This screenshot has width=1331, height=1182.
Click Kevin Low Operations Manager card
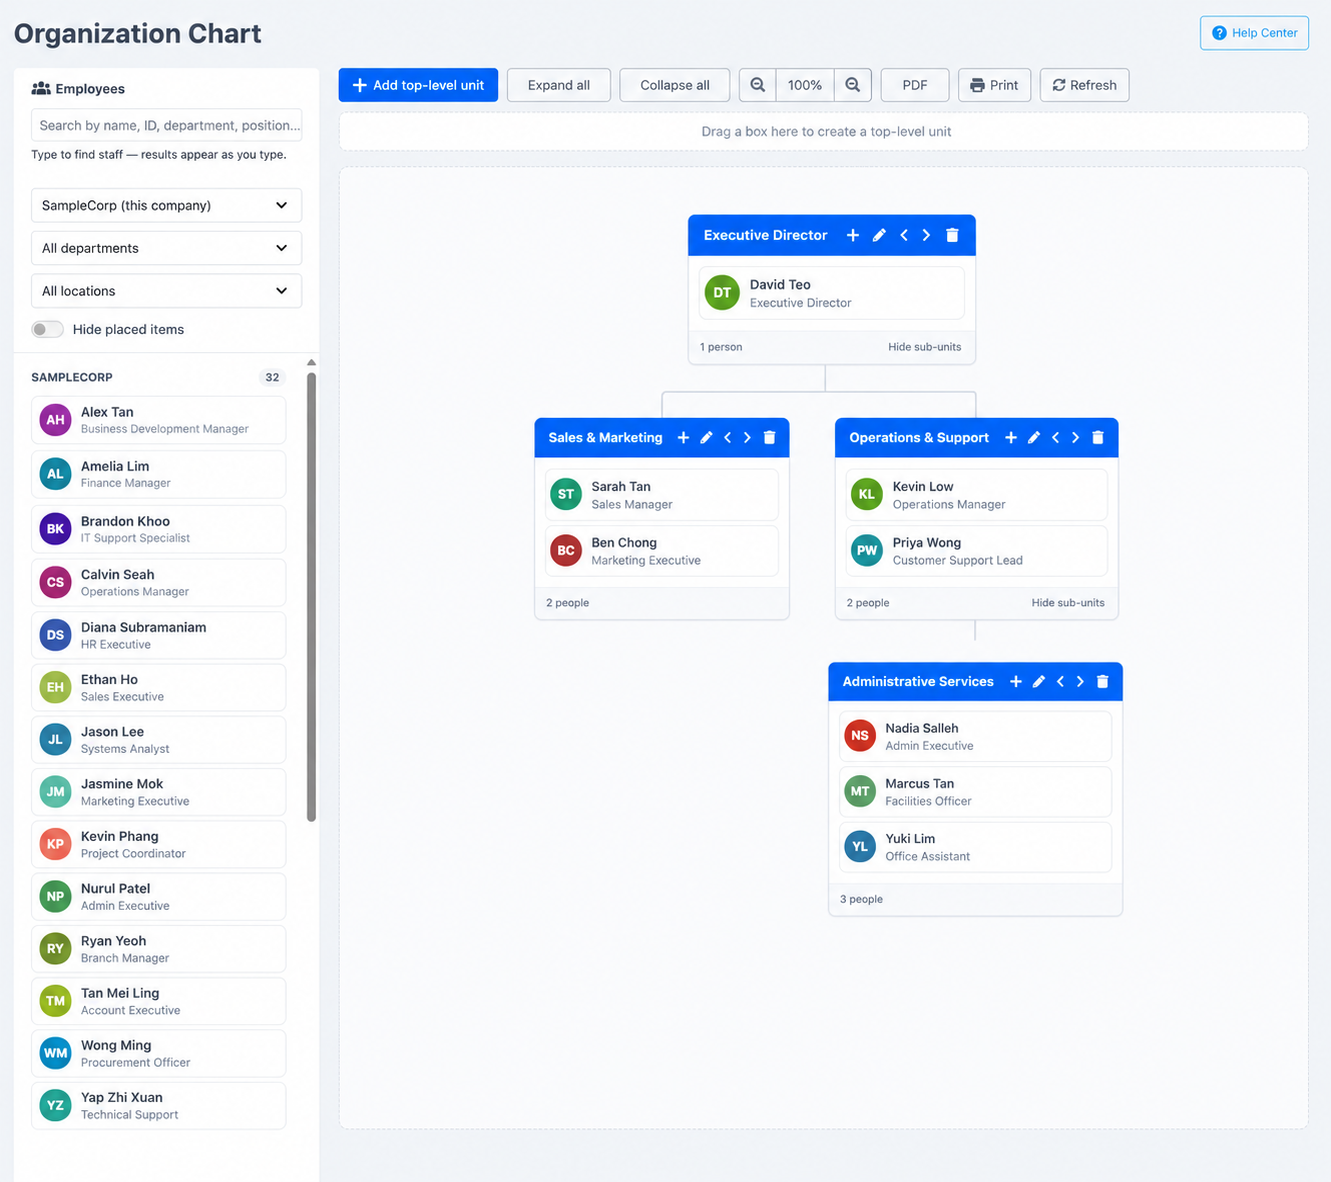976,495
